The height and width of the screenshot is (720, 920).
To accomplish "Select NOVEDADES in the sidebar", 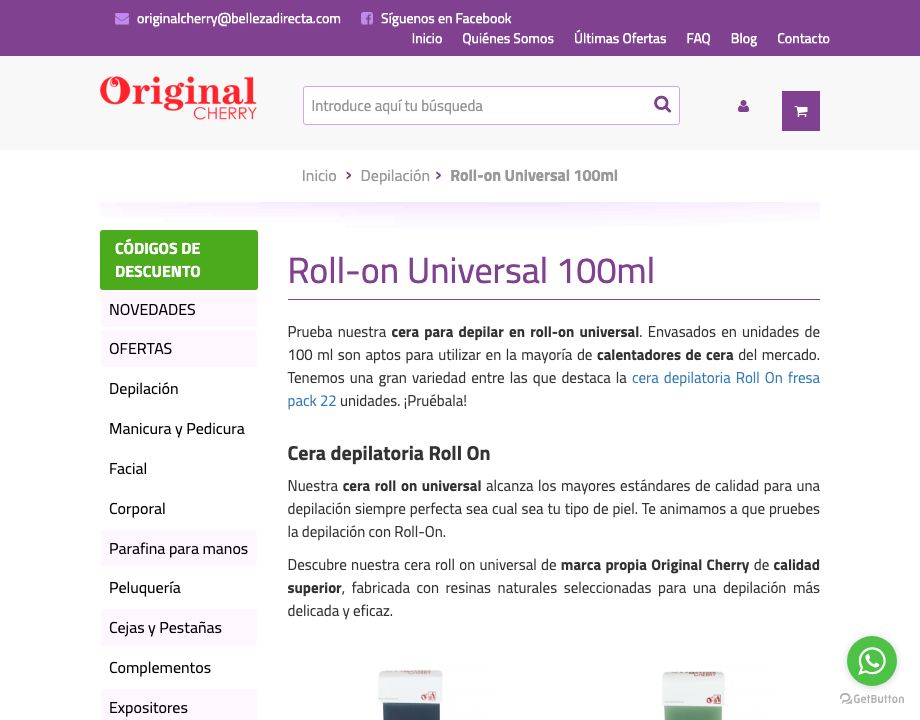I will [x=179, y=310].
